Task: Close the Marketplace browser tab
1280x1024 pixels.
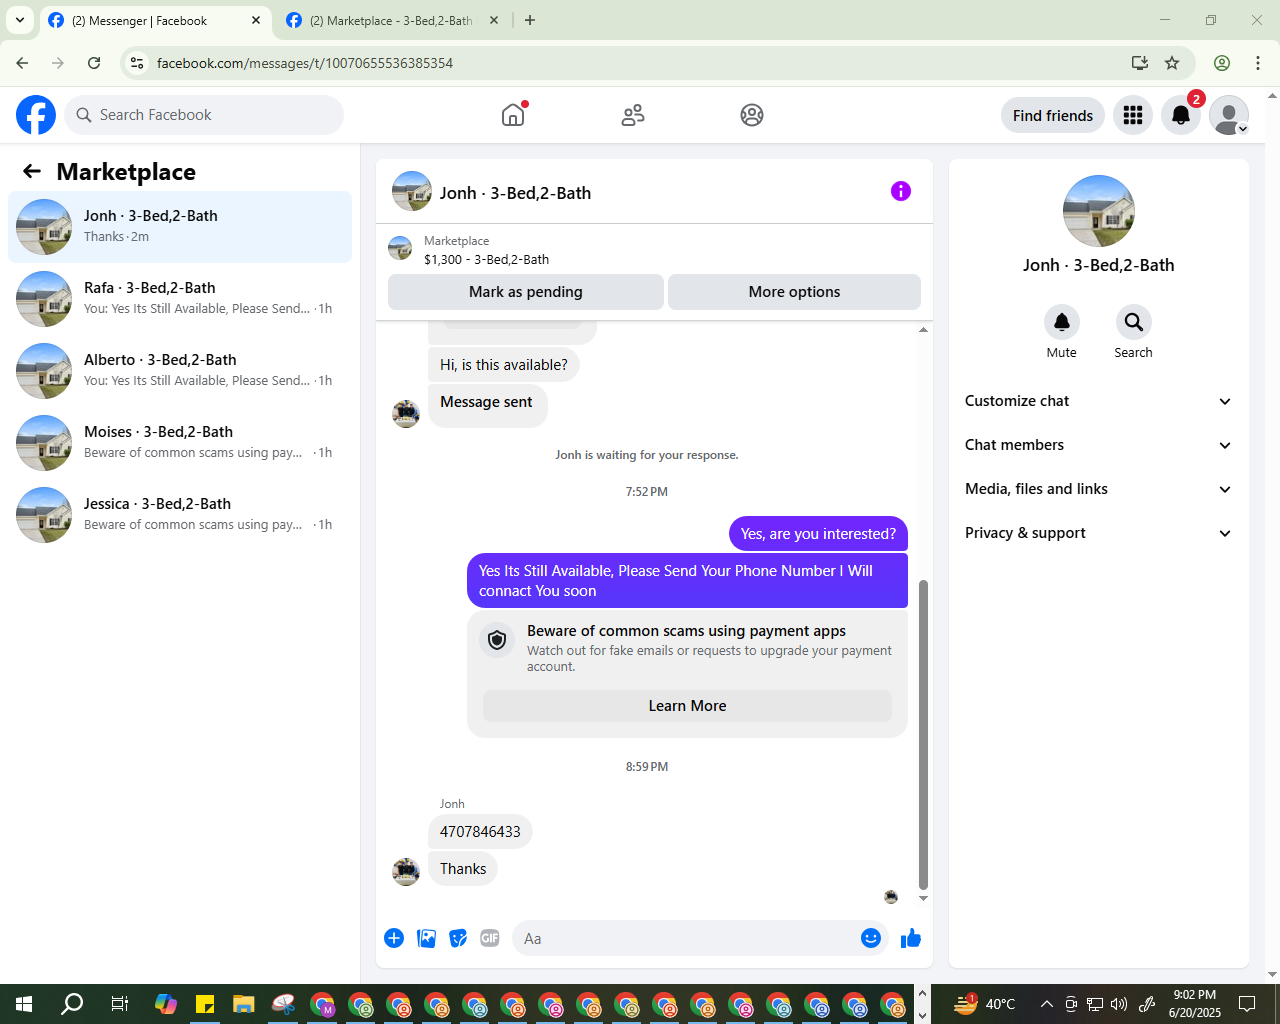Action: 494,20
